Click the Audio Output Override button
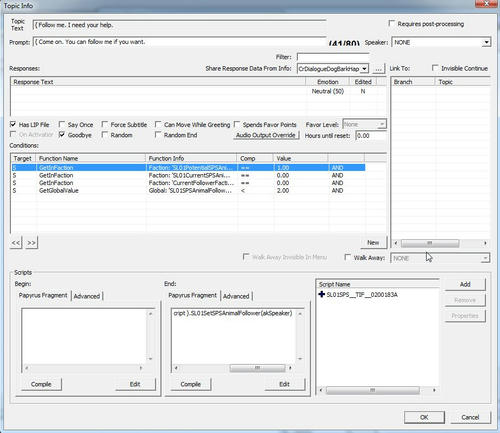Viewport: 500px width, 433px height. 266,135
